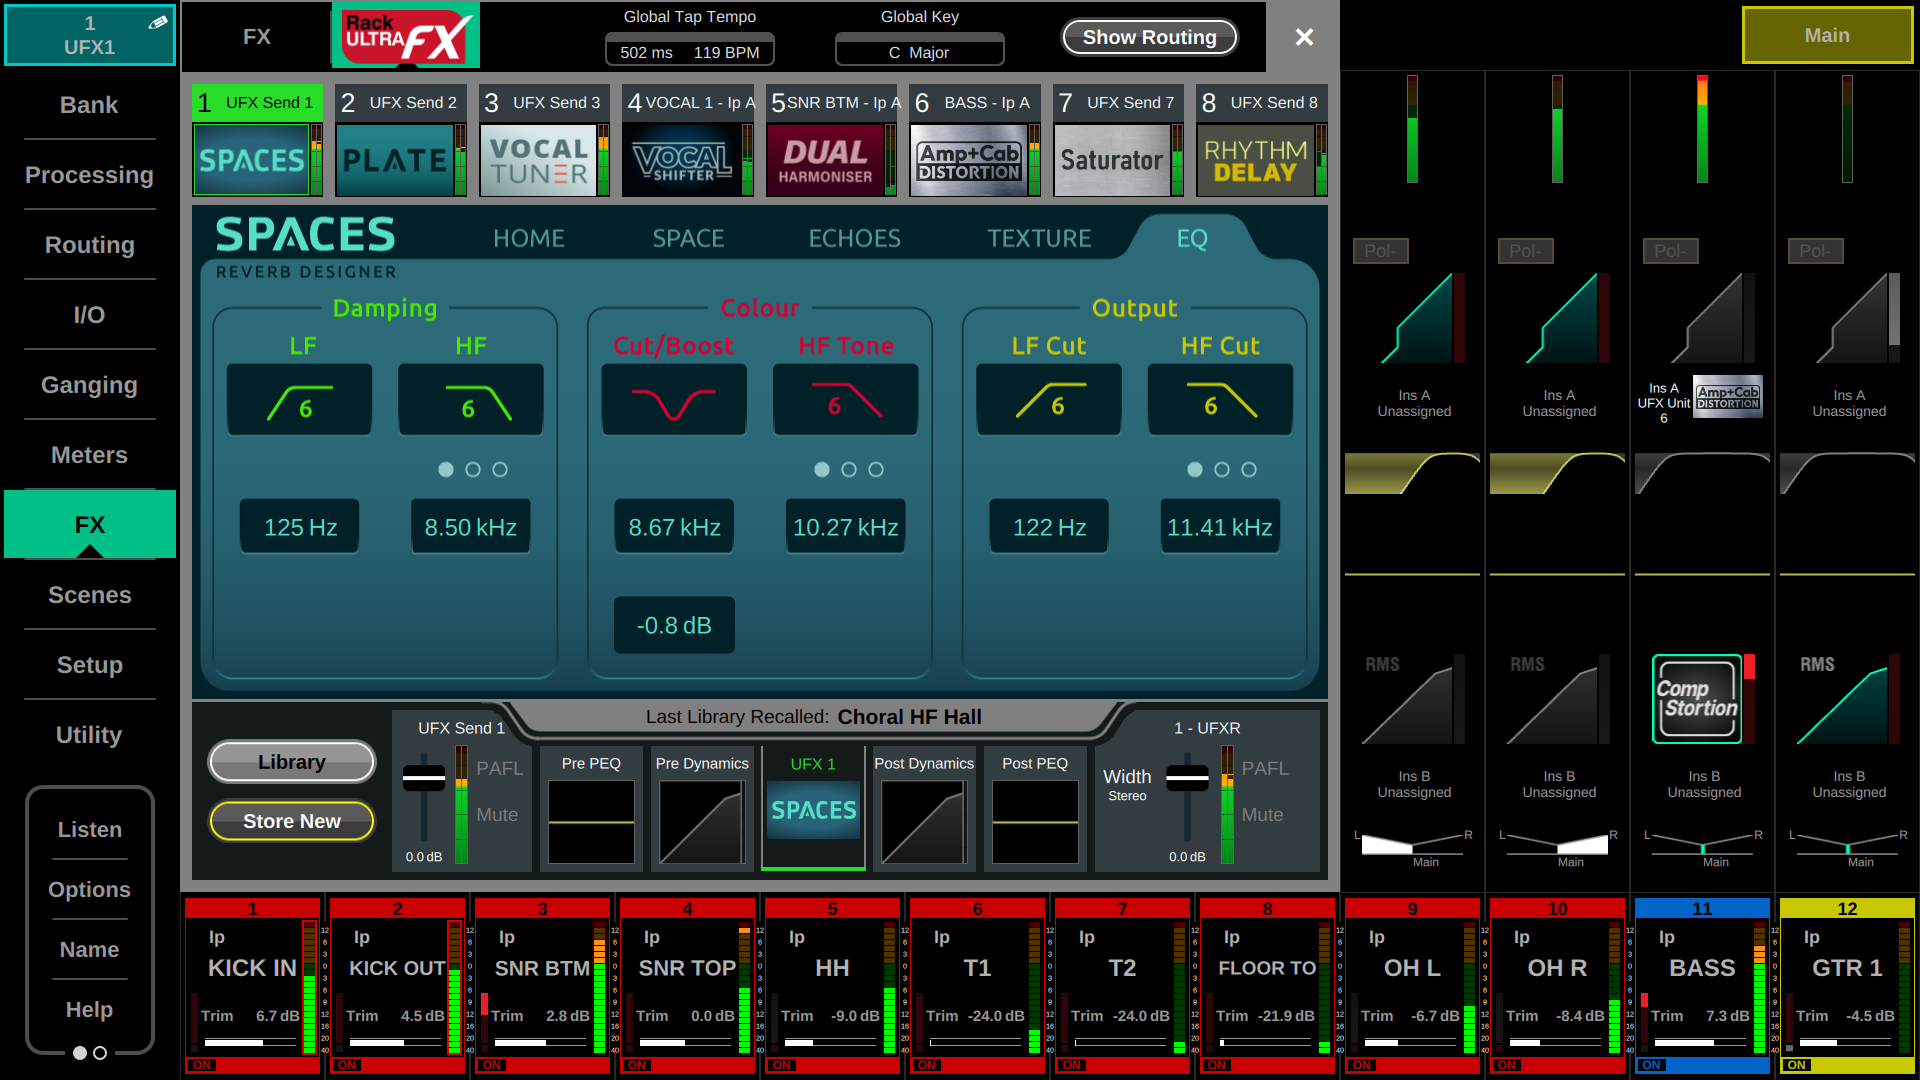Open the Library for Spaces presets
This screenshot has width=1920, height=1080.
point(292,762)
